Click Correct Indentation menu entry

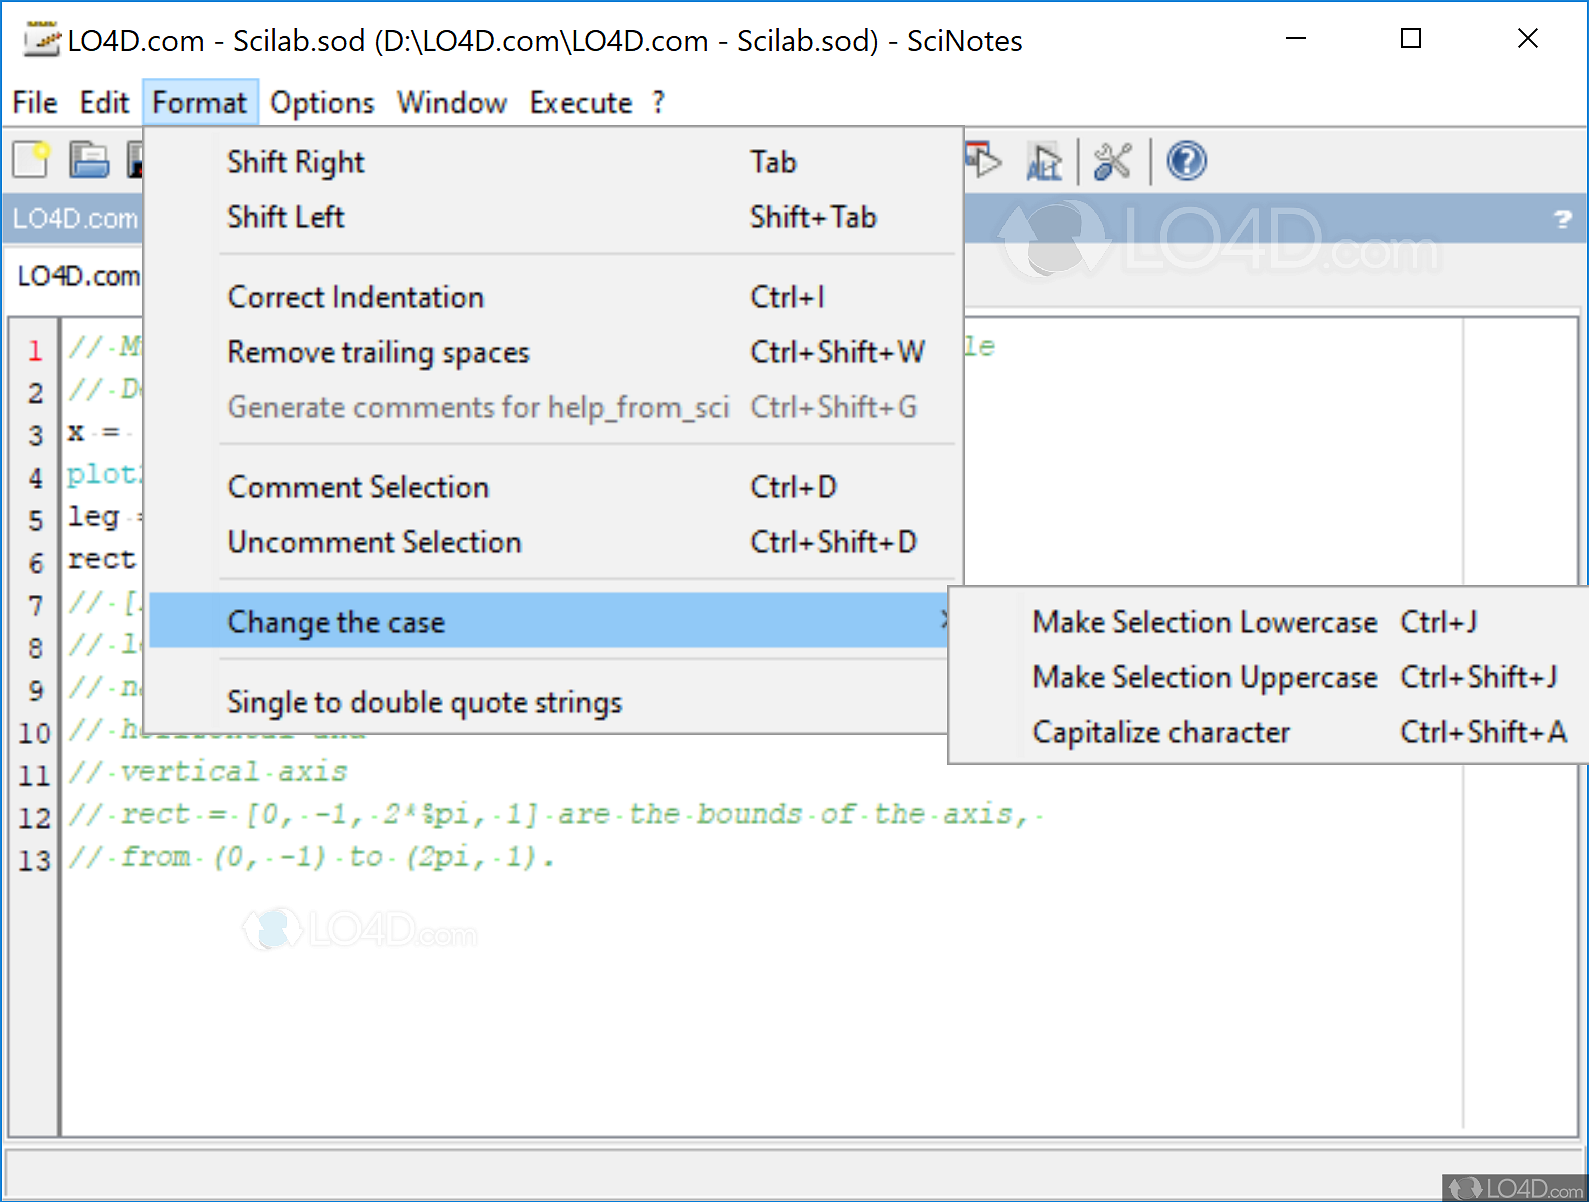point(355,297)
